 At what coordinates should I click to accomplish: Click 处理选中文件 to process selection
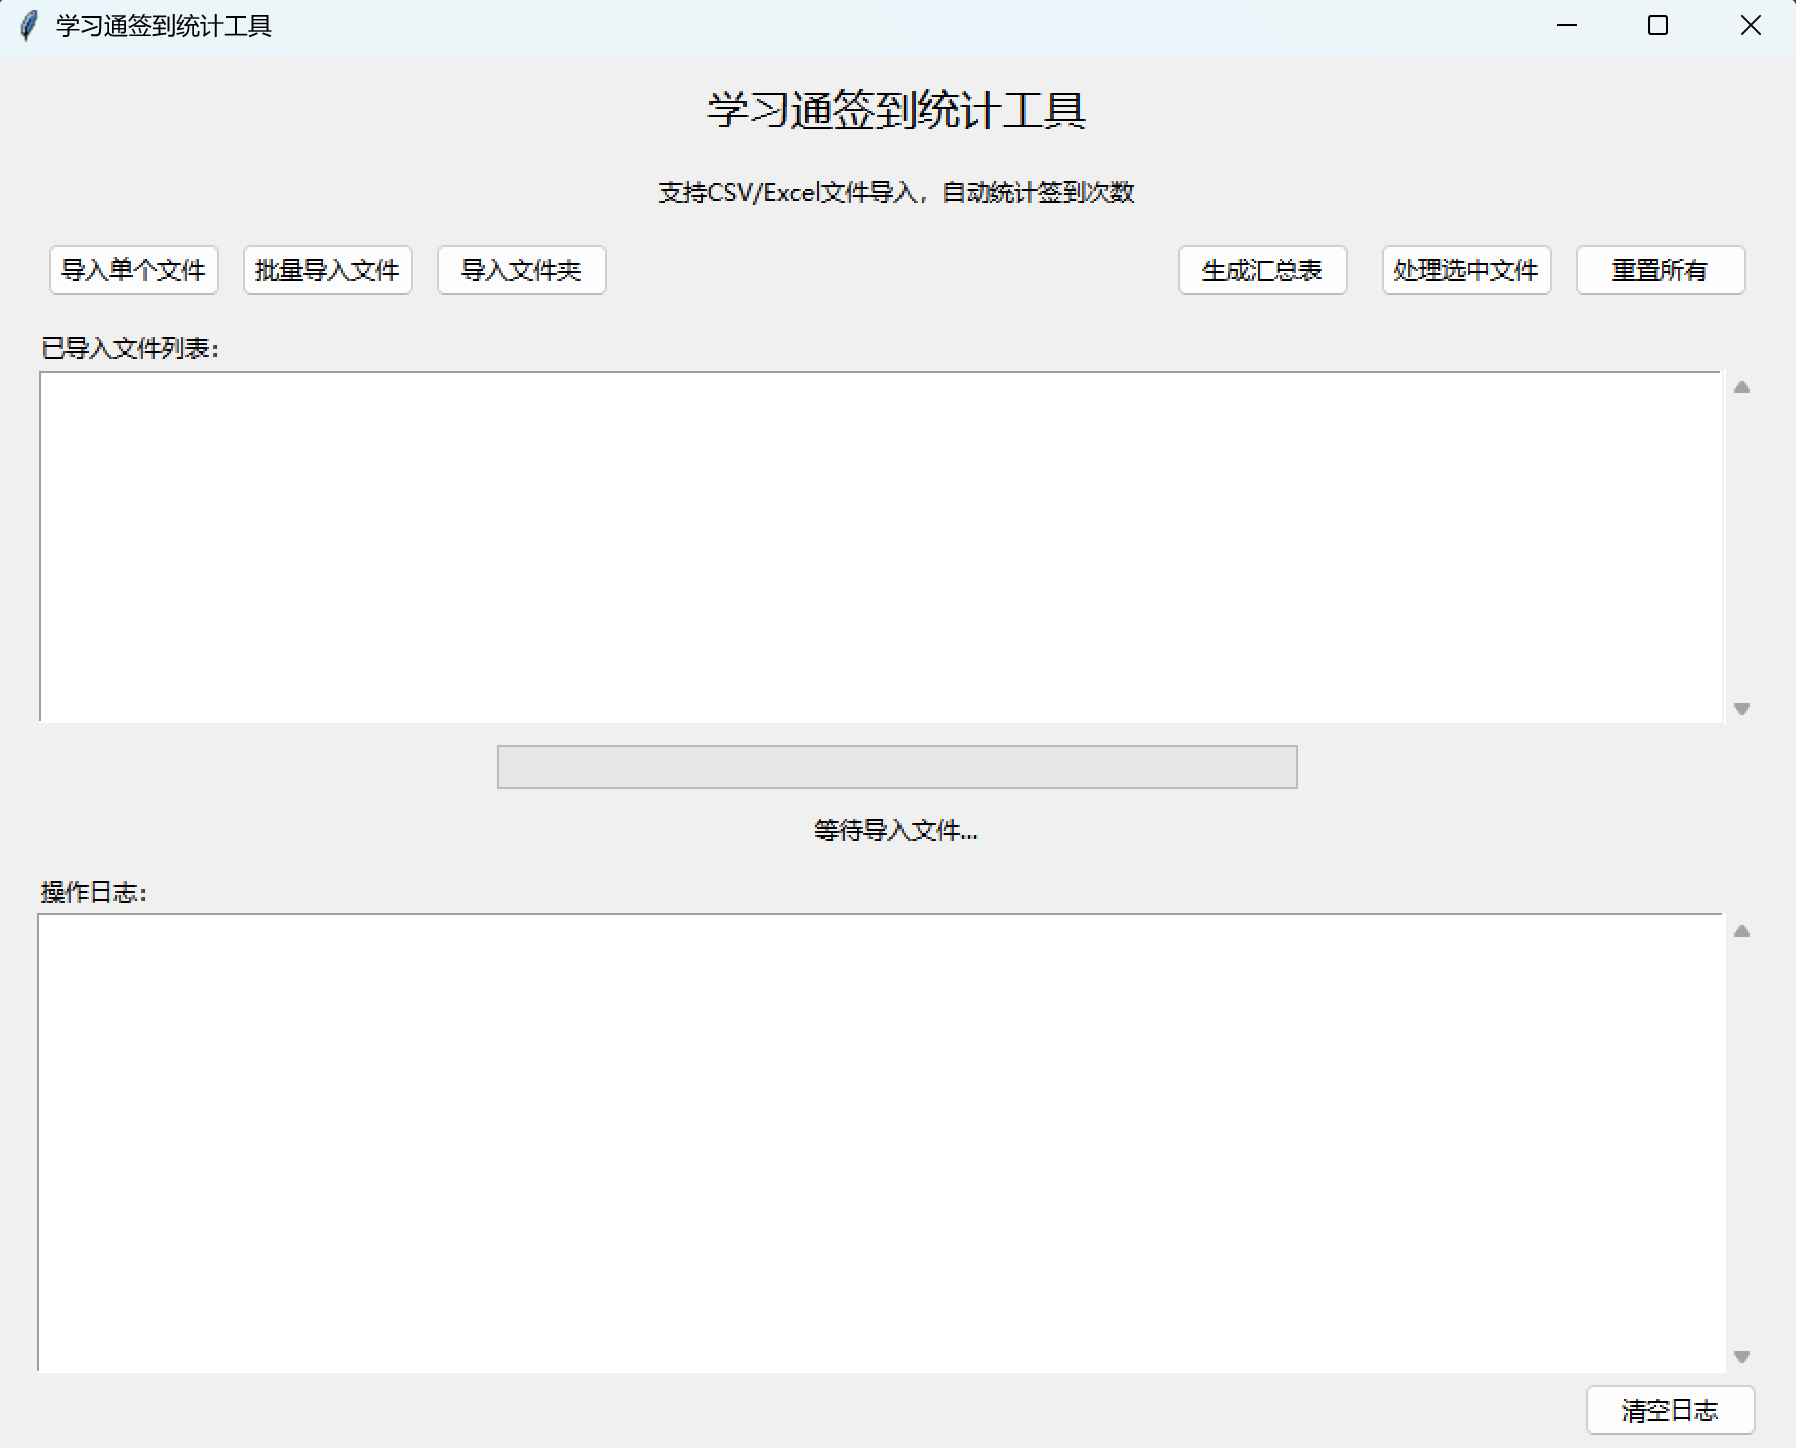point(1467,270)
